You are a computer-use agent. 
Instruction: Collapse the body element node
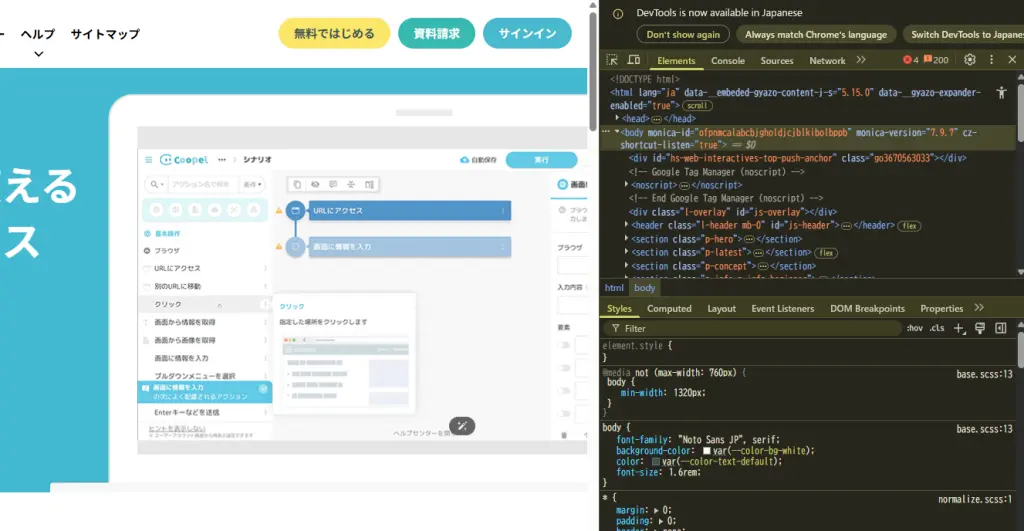pos(616,132)
